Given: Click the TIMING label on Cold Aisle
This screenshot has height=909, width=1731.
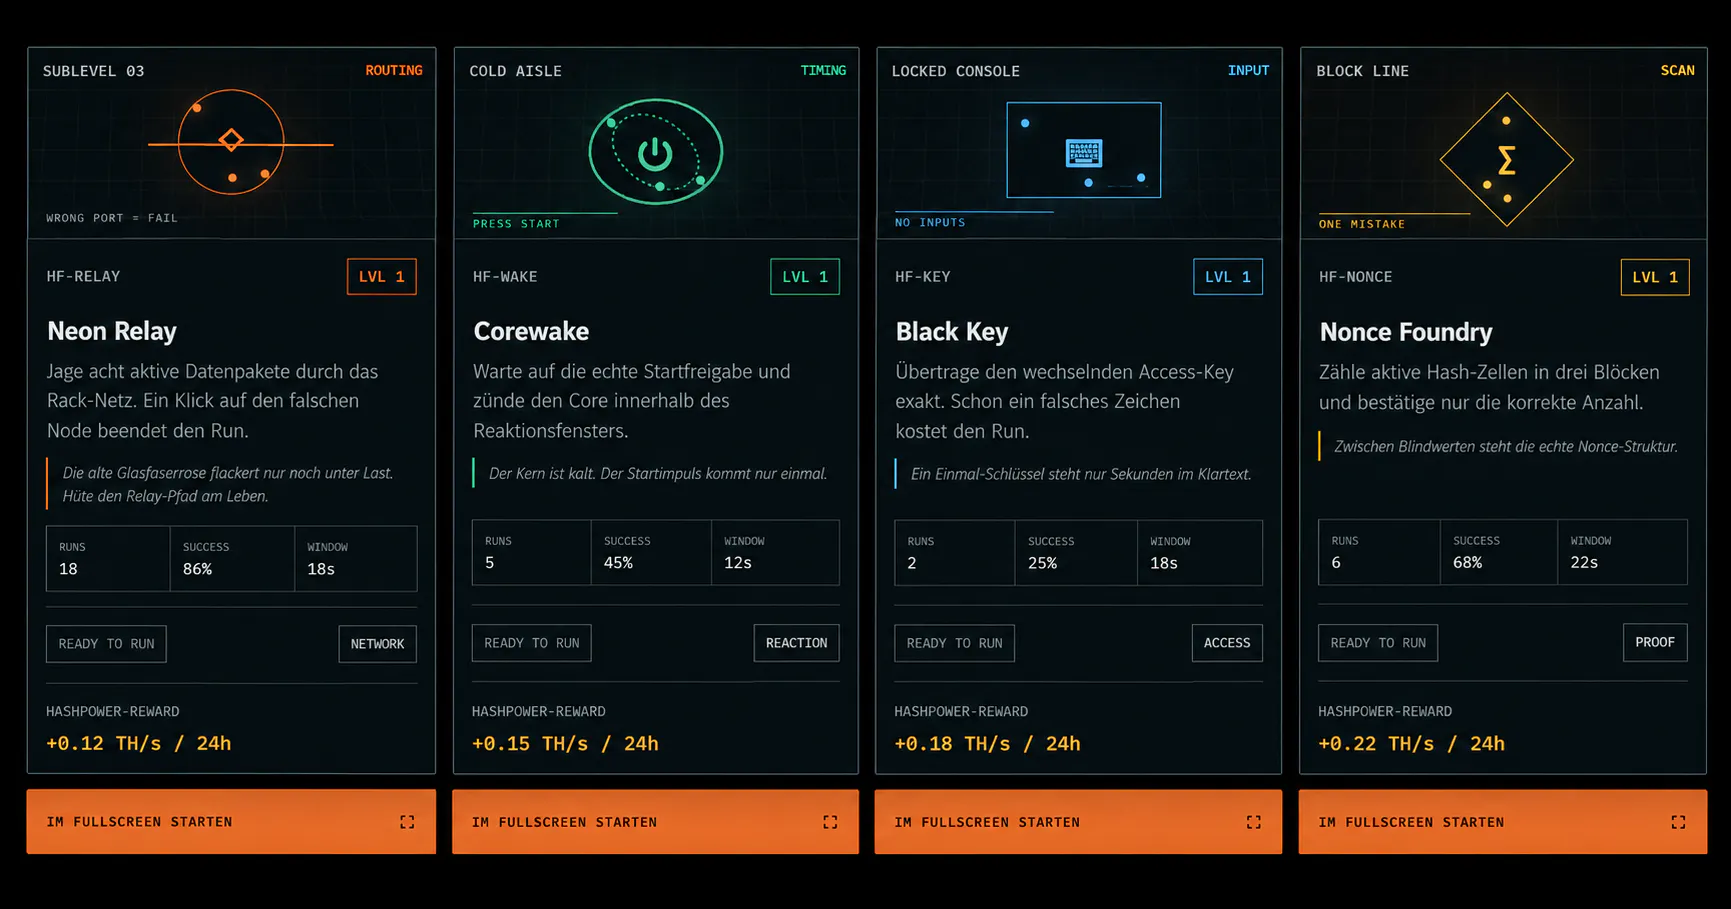Looking at the screenshot, I should 823,71.
